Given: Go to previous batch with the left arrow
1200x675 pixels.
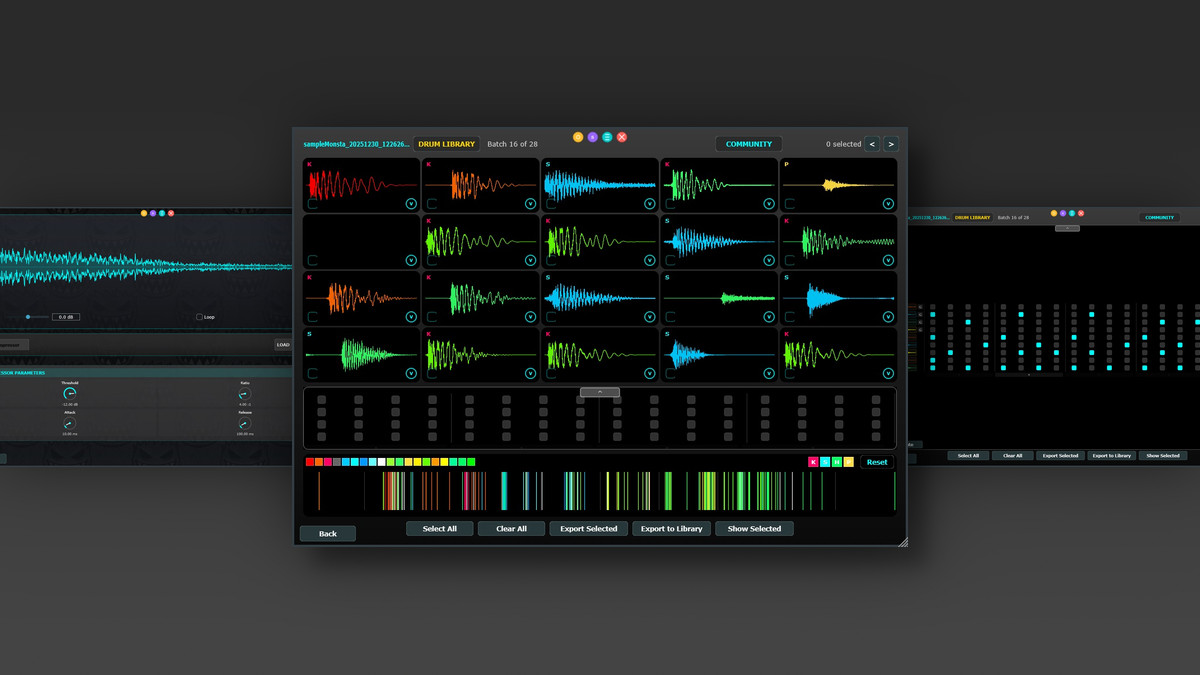Looking at the screenshot, I should (x=872, y=144).
